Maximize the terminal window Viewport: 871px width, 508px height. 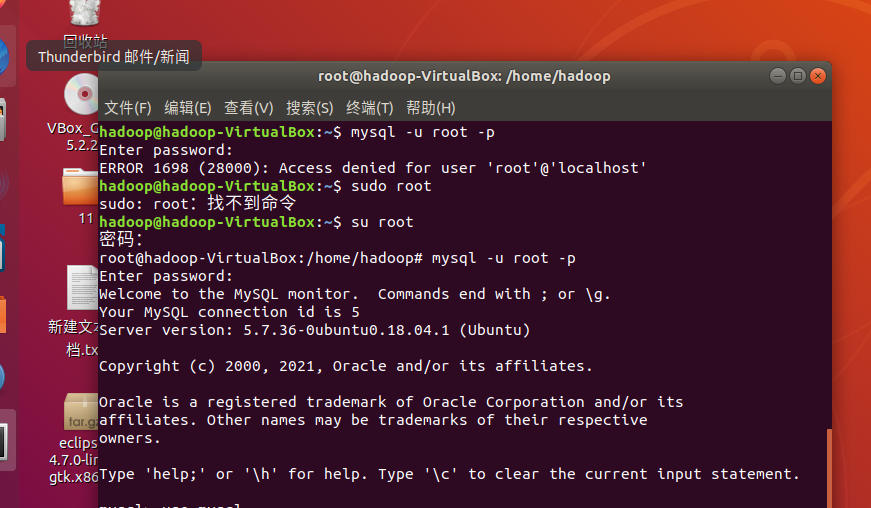(798, 76)
